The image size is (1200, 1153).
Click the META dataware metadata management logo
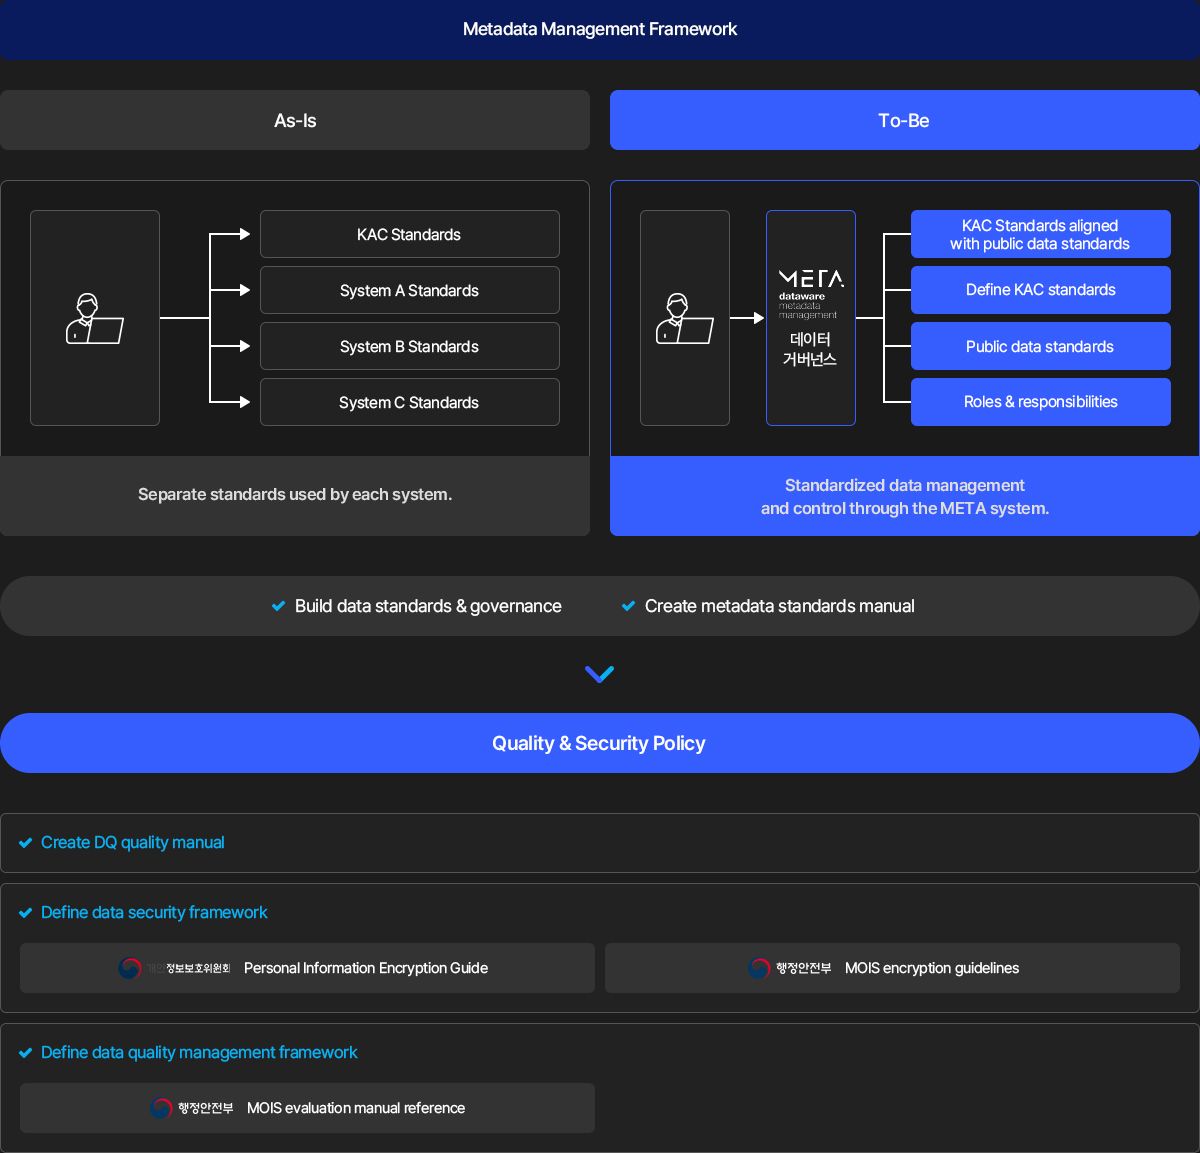811,294
